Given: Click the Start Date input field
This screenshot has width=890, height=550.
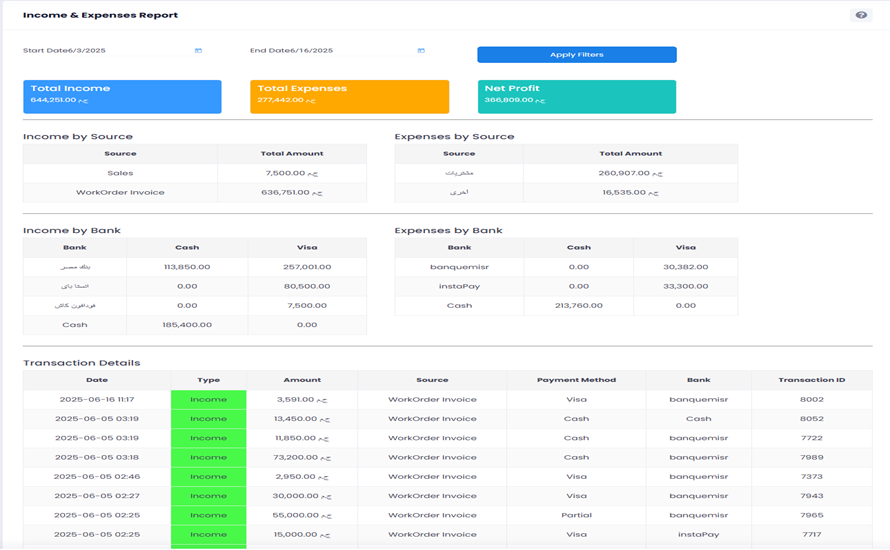Looking at the screenshot, I should (112, 51).
